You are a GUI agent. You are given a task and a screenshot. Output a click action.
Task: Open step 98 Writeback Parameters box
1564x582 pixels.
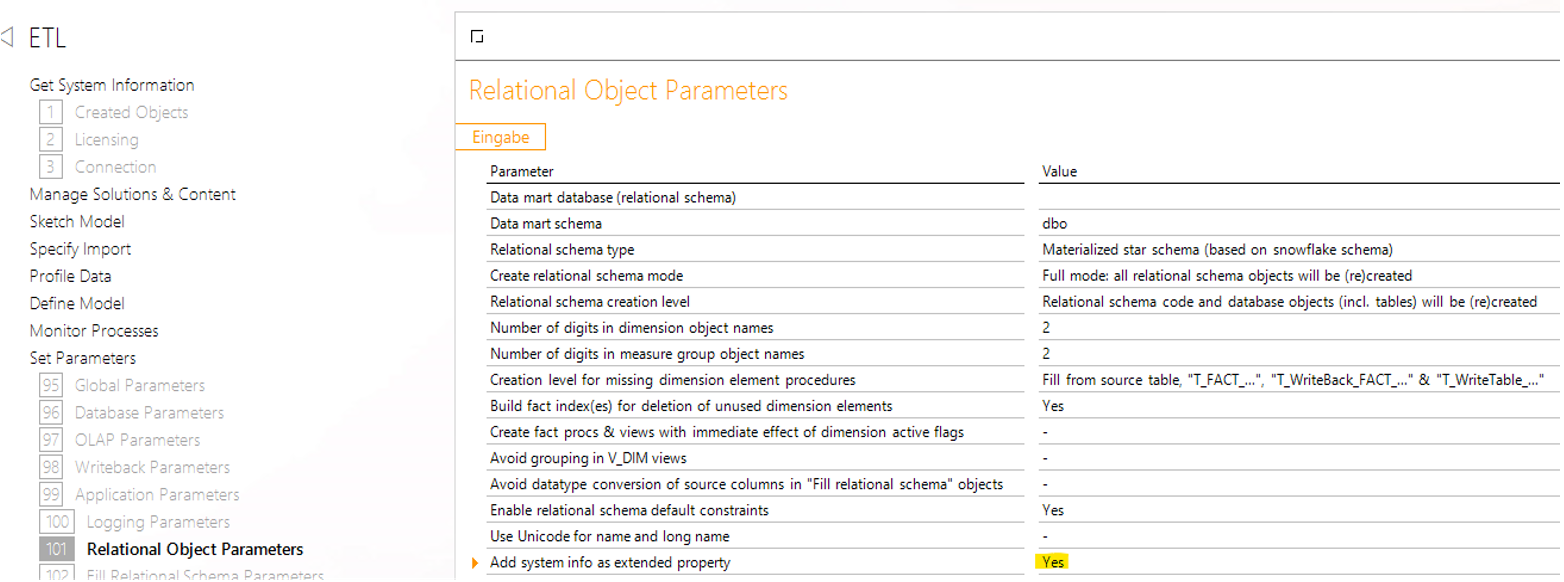pyautogui.click(x=52, y=467)
